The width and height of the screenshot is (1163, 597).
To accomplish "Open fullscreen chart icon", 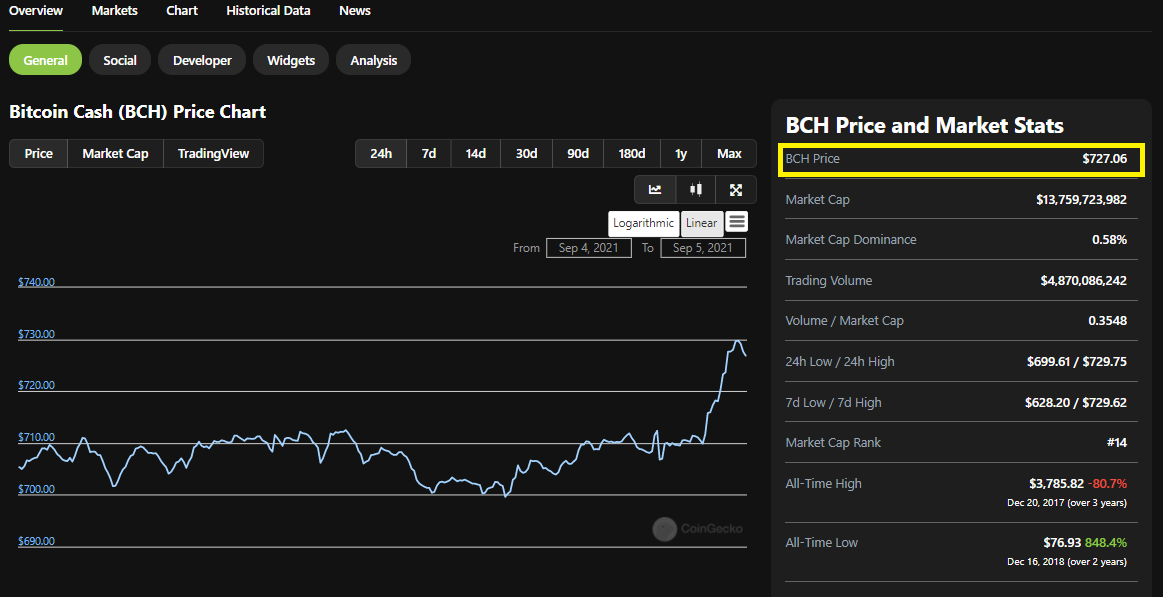I will coord(736,190).
